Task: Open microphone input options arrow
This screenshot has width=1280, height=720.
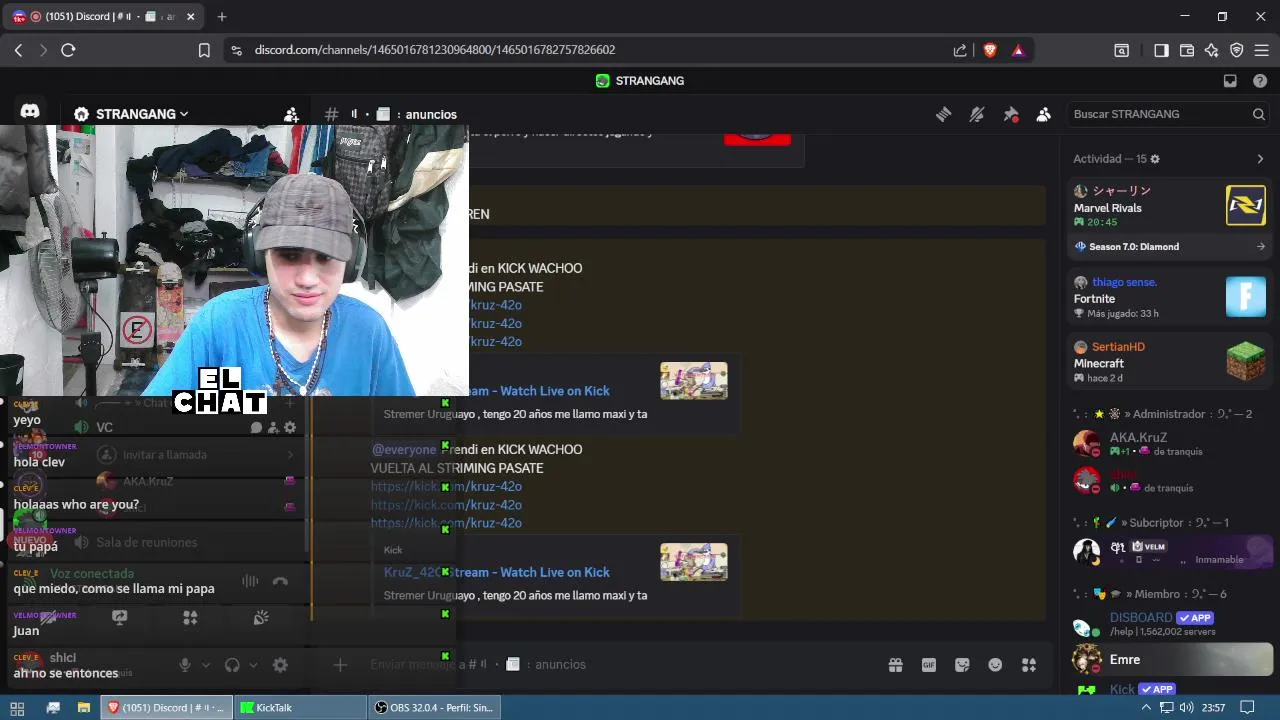Action: coord(206,665)
